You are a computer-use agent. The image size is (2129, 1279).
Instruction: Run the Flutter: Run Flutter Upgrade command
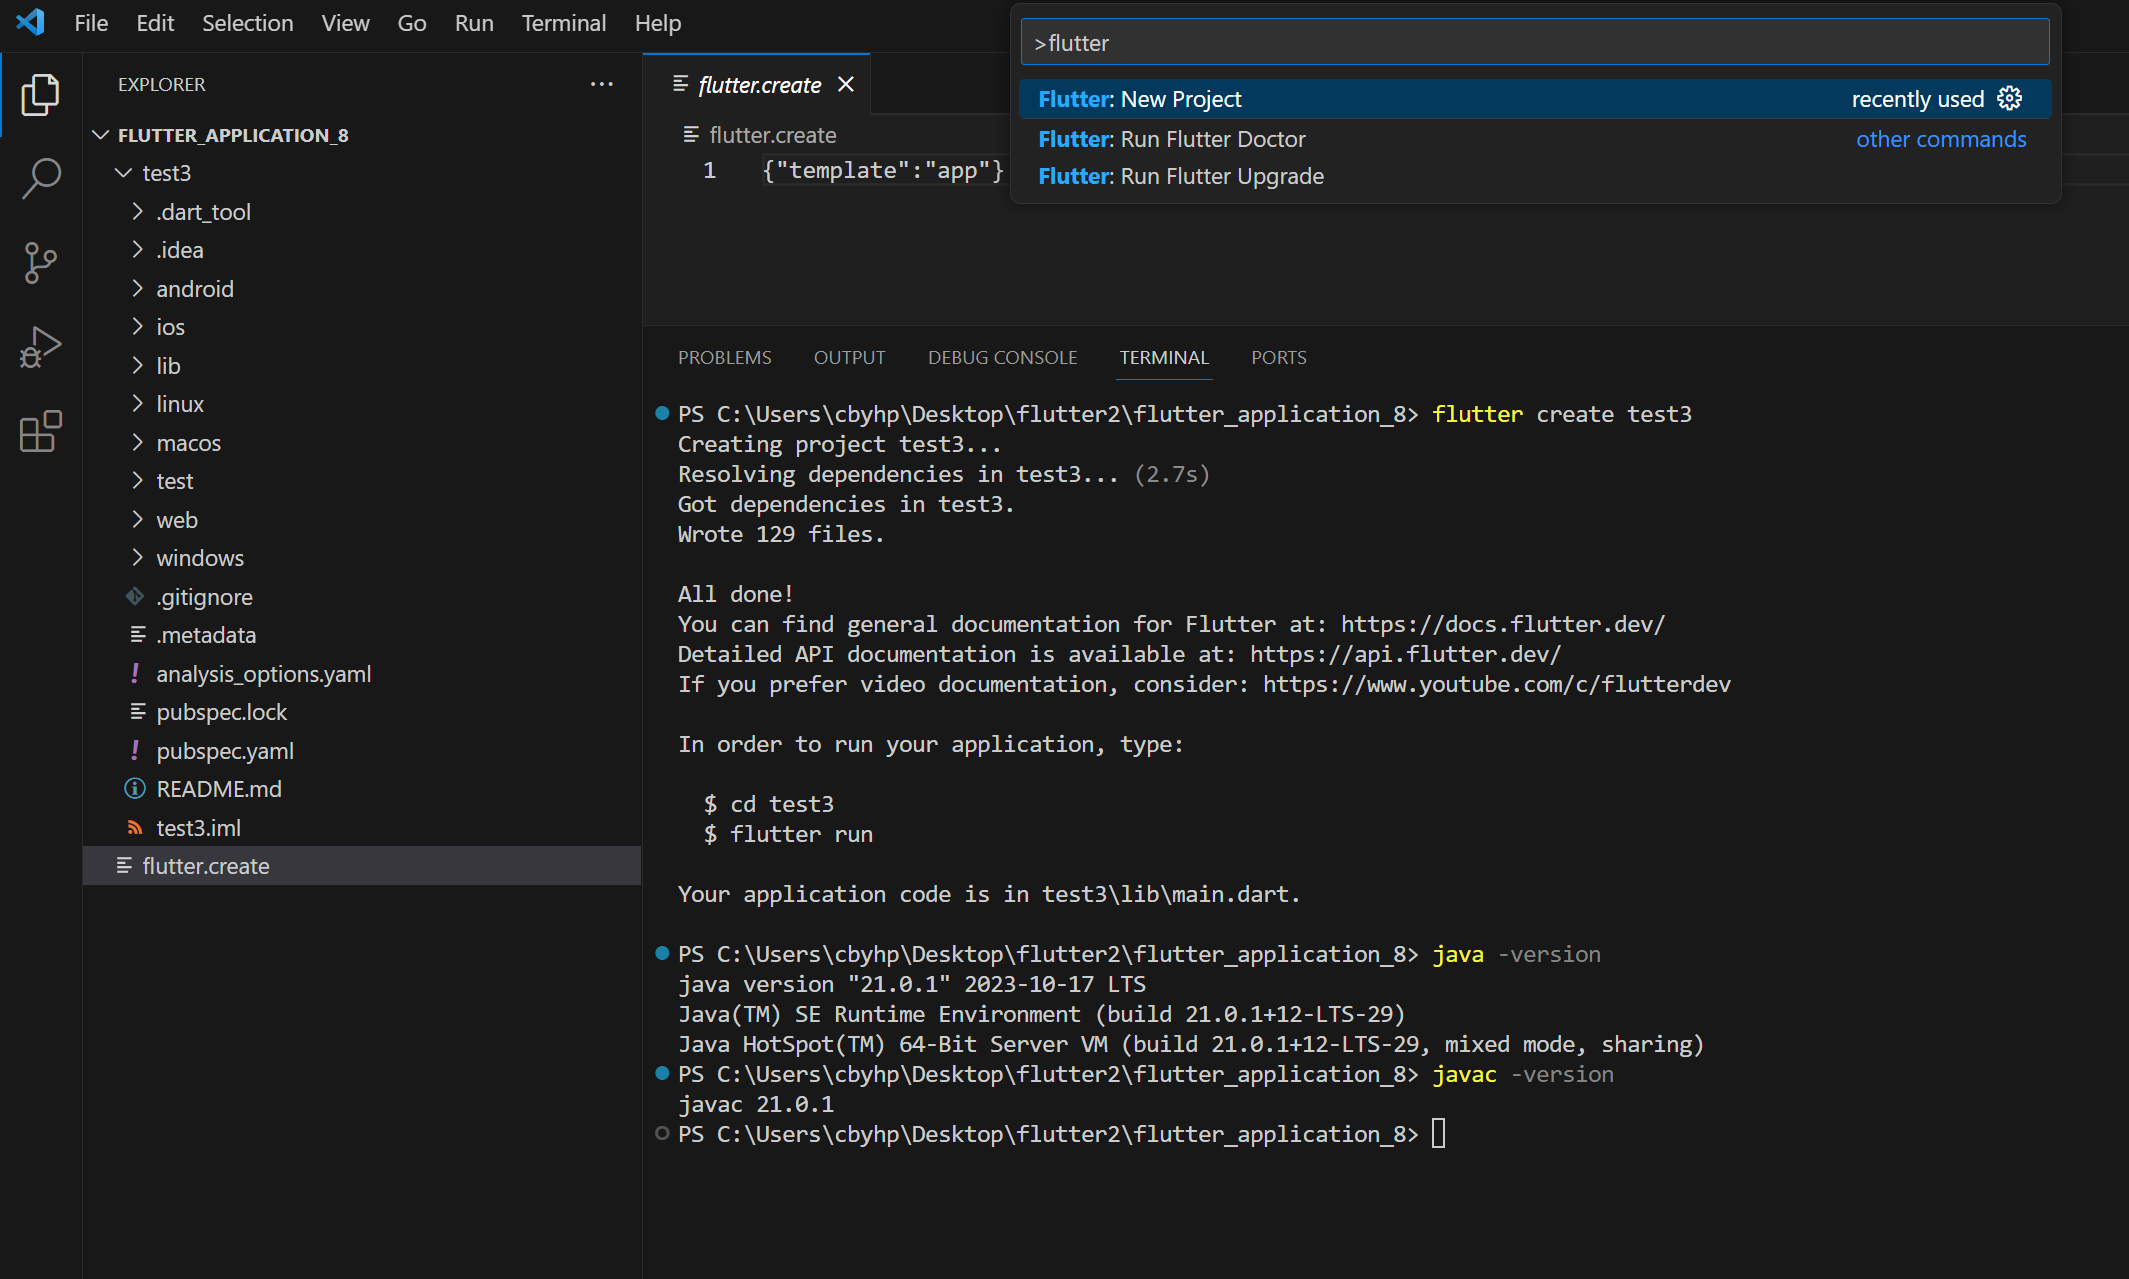tap(1535, 176)
